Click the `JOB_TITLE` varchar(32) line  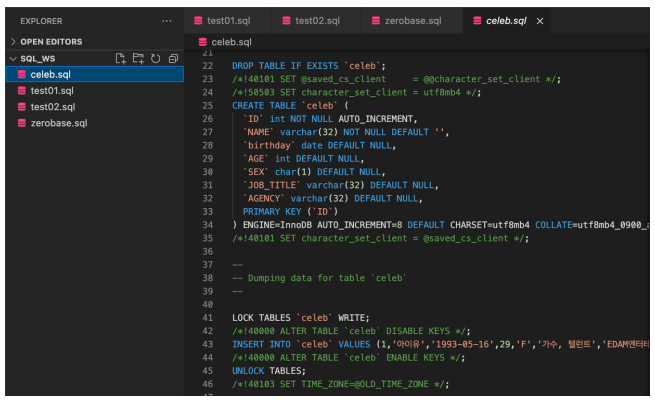point(340,185)
